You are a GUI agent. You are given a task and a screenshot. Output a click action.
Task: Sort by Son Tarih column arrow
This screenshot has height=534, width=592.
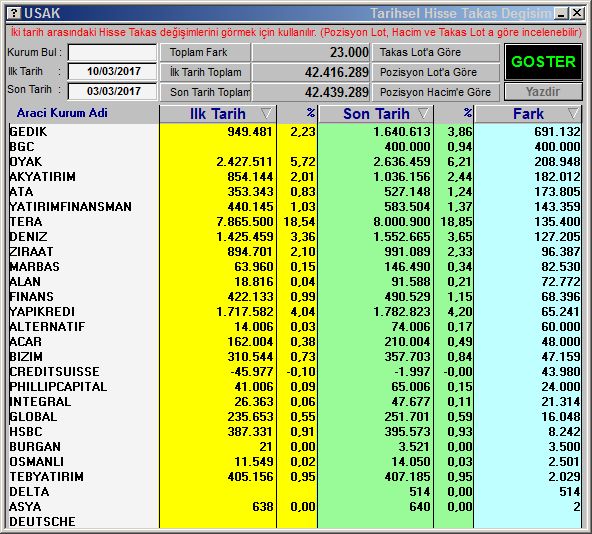423,113
